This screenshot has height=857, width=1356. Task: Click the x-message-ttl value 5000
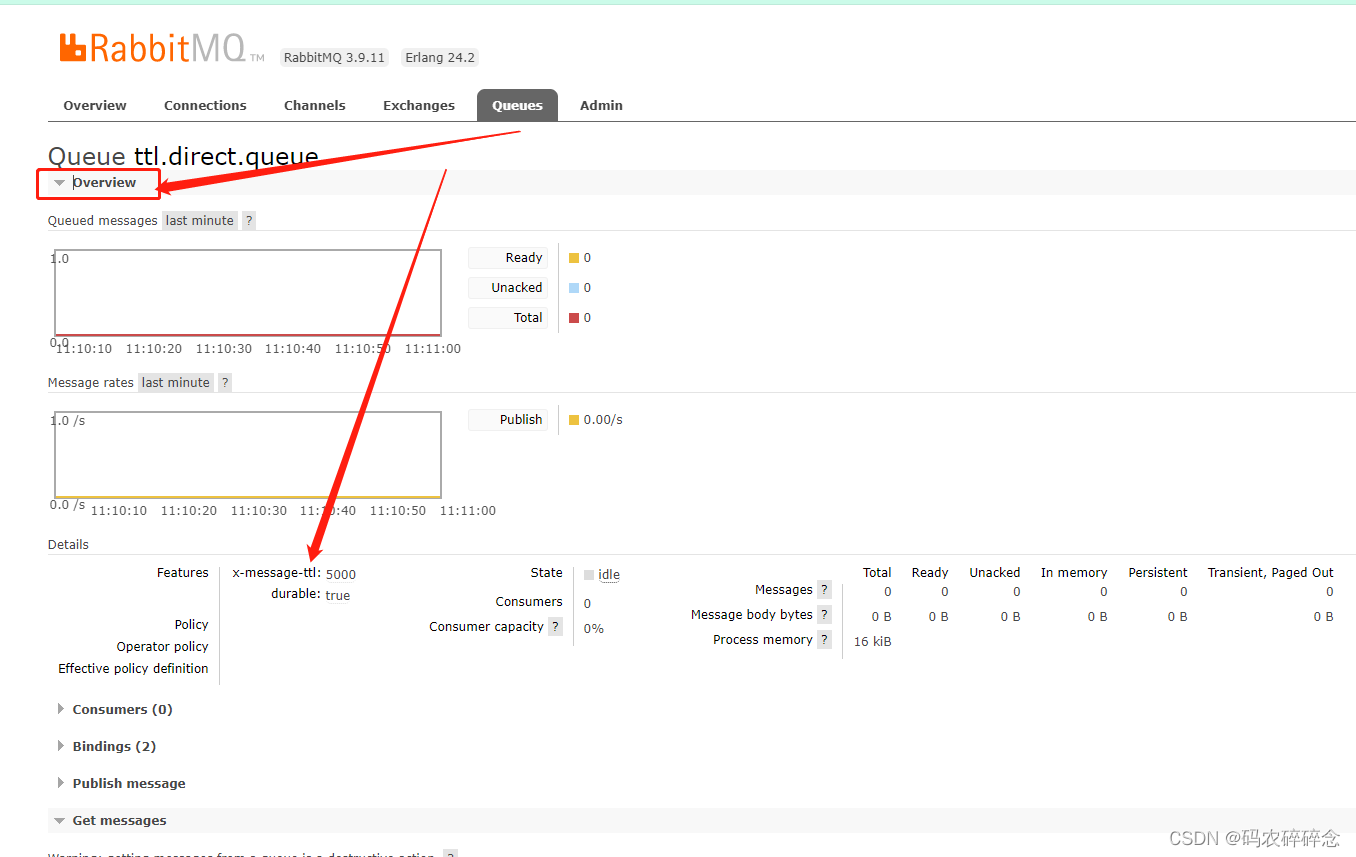[341, 575]
